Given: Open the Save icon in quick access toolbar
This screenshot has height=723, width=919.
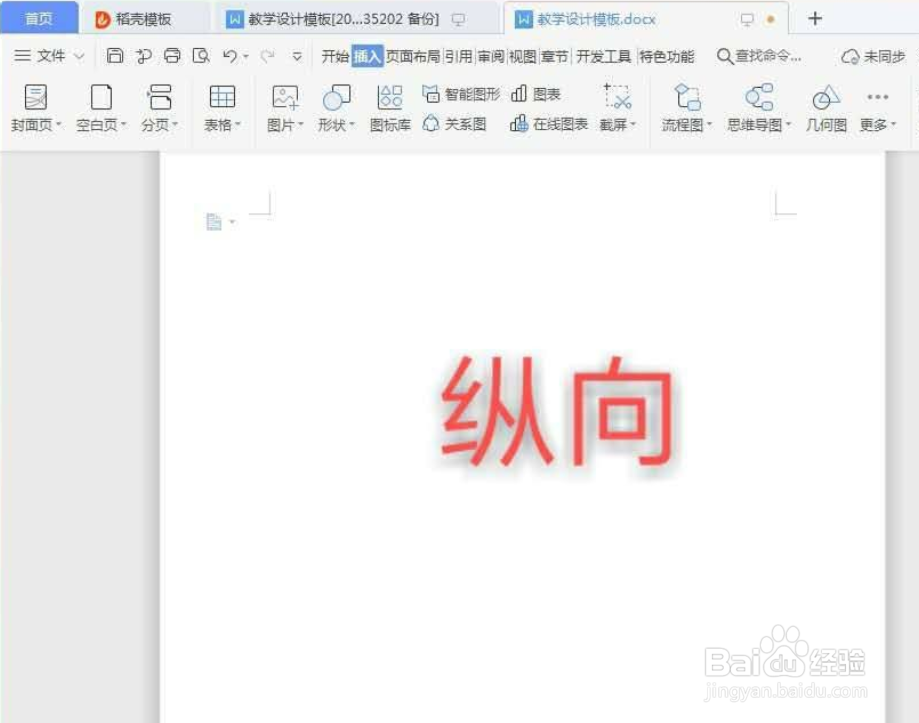Looking at the screenshot, I should point(113,57).
